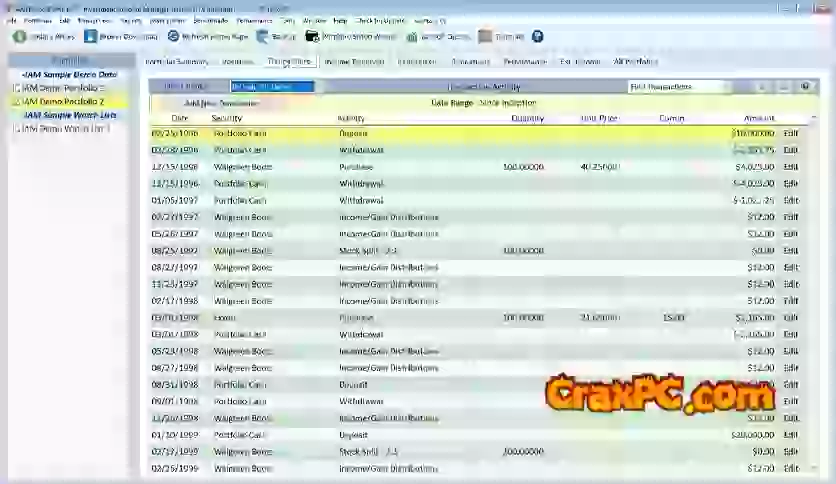
Task: Click the Backup toolbar icon
Action: [262, 36]
